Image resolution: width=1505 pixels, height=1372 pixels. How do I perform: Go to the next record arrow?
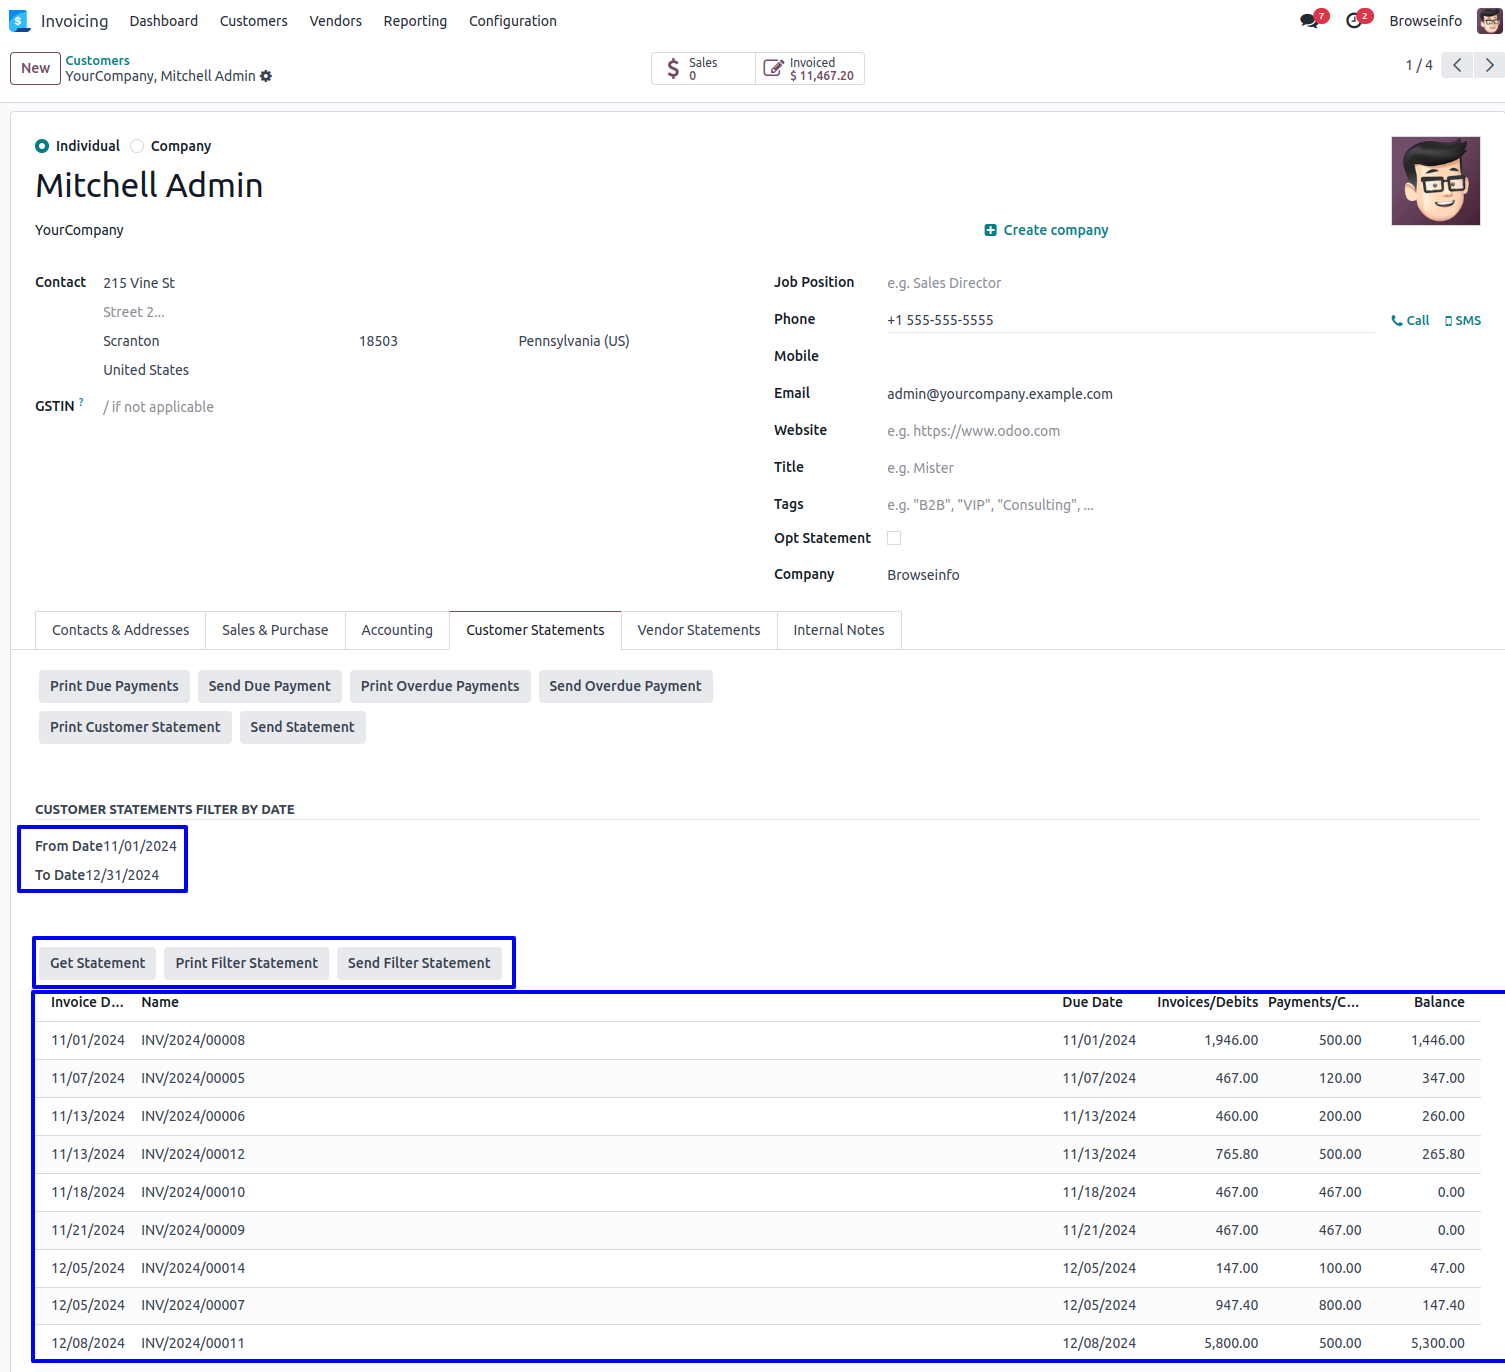pos(1489,65)
